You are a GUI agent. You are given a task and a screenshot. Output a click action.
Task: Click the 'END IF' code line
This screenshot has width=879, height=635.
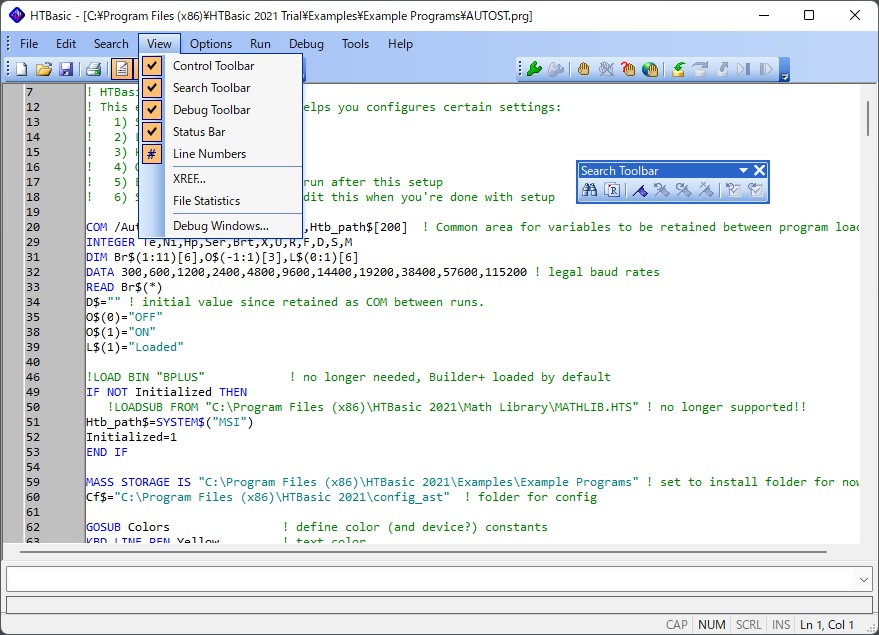pyautogui.click(x=107, y=452)
